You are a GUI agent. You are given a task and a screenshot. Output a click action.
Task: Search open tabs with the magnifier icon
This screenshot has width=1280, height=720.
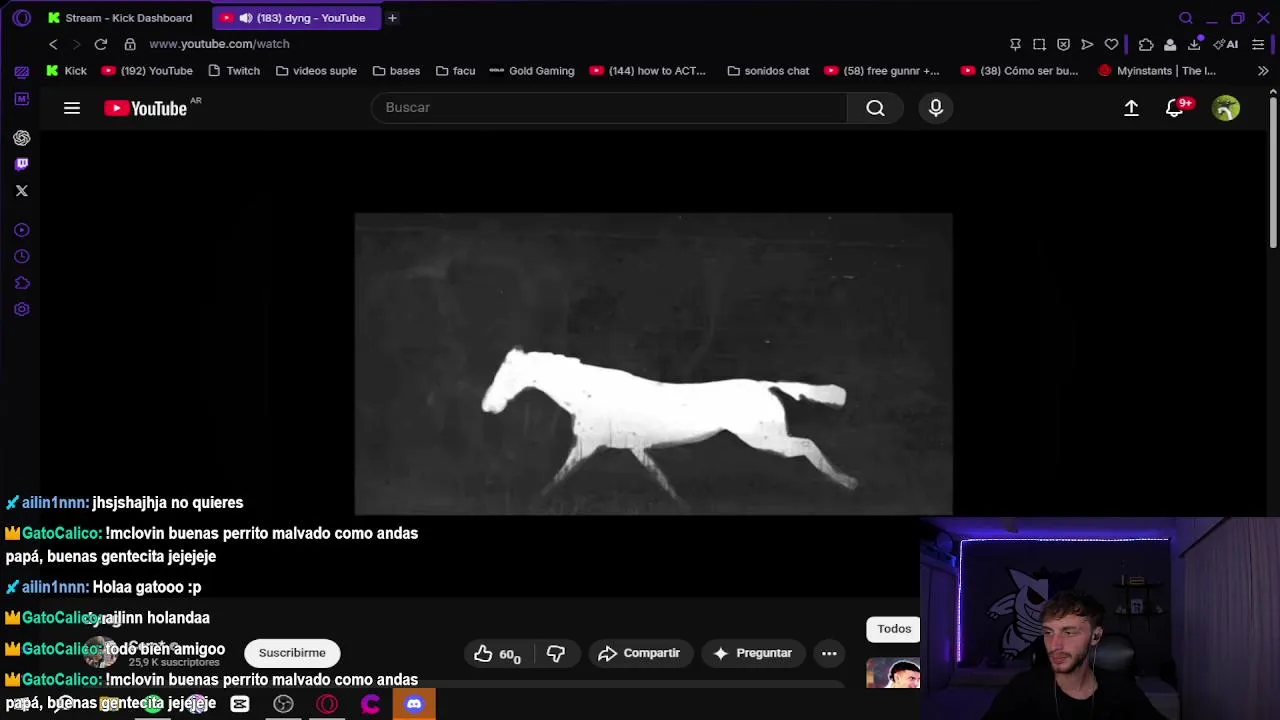(x=1186, y=18)
